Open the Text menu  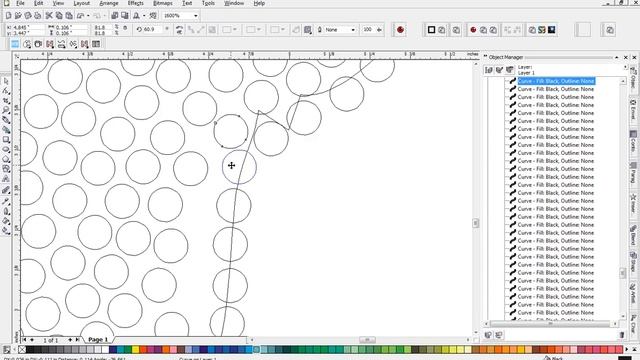(187, 3)
